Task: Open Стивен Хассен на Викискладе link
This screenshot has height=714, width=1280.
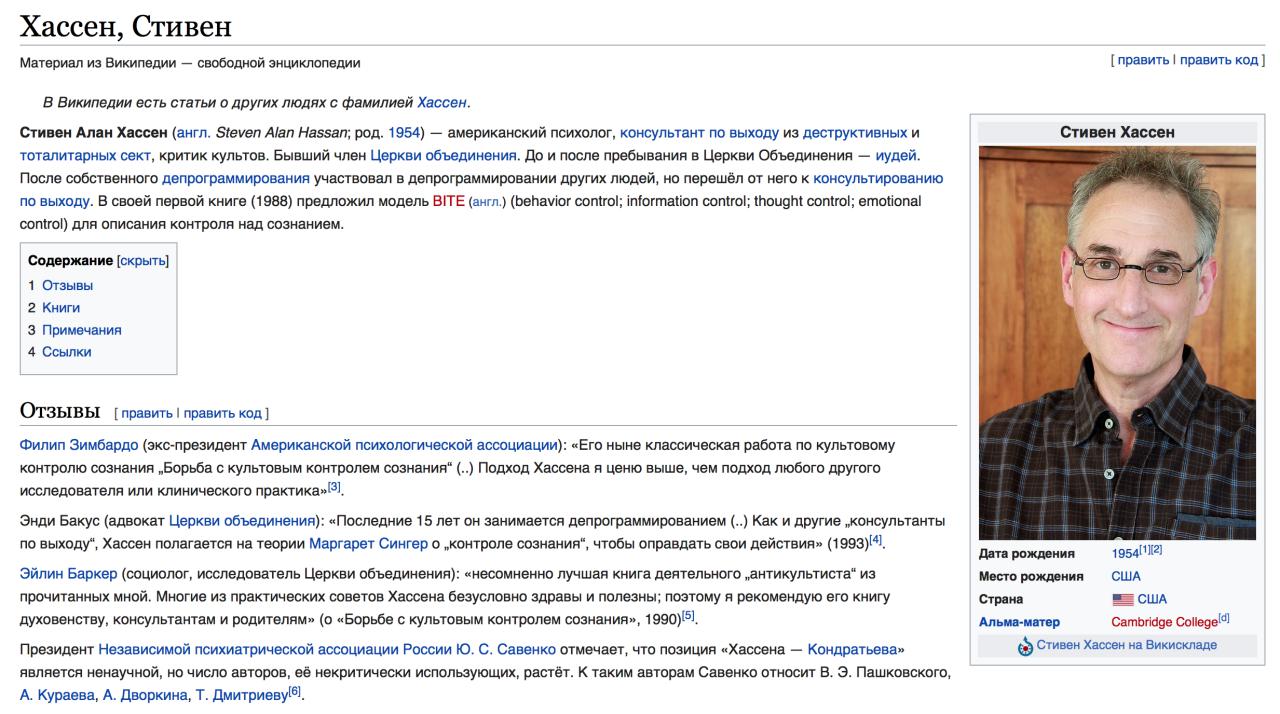Action: tap(1127, 645)
